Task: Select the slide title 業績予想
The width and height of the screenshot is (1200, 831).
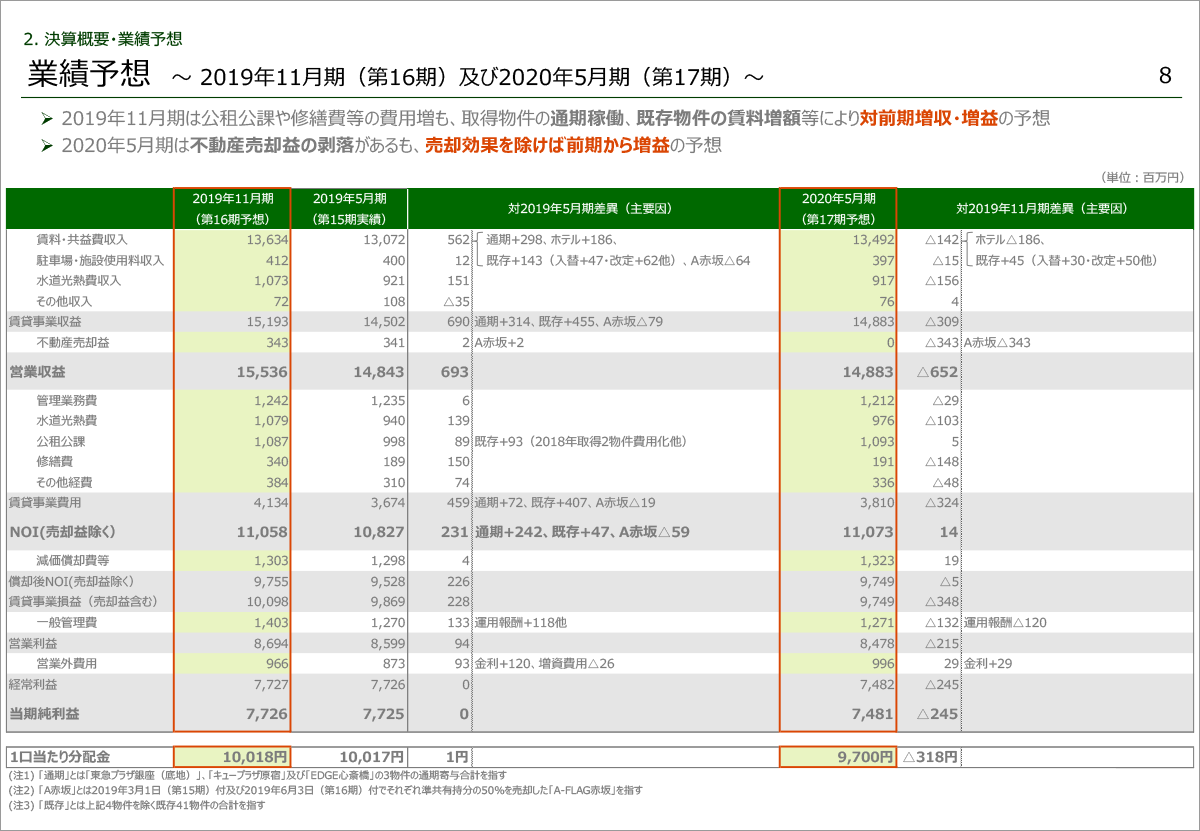Action: [89, 73]
